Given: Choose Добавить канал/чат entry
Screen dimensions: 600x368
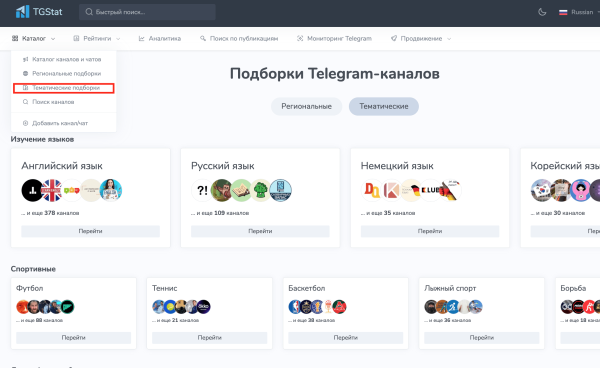Looking at the screenshot, I should click(64, 123).
